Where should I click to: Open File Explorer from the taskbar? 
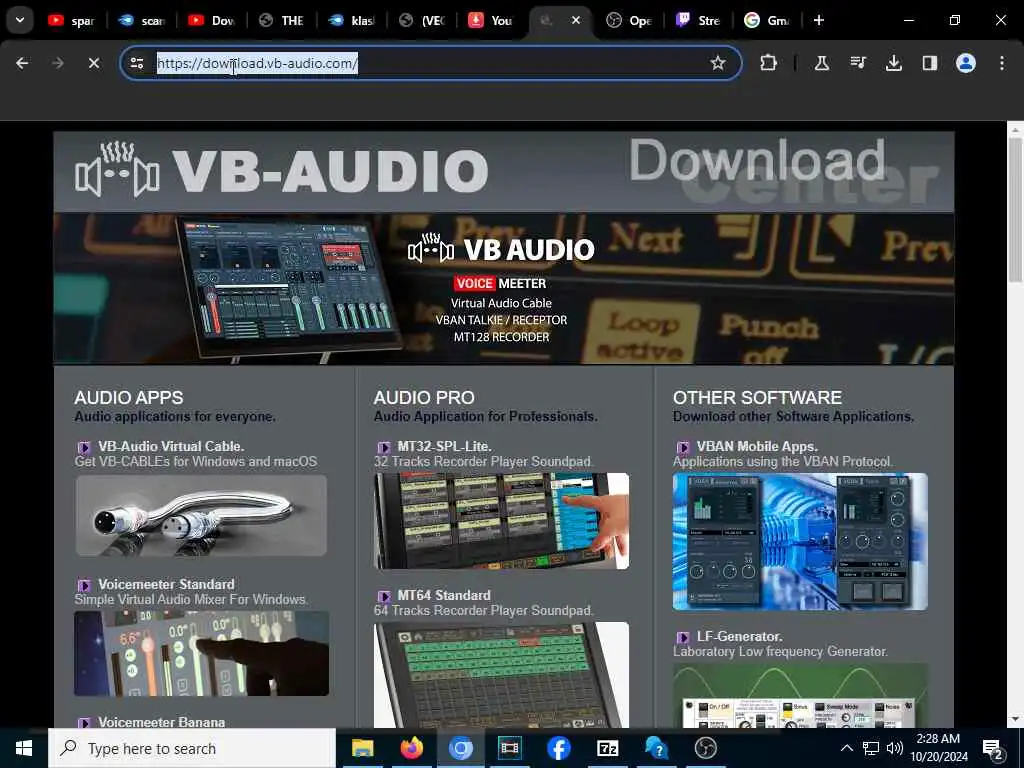[362, 748]
